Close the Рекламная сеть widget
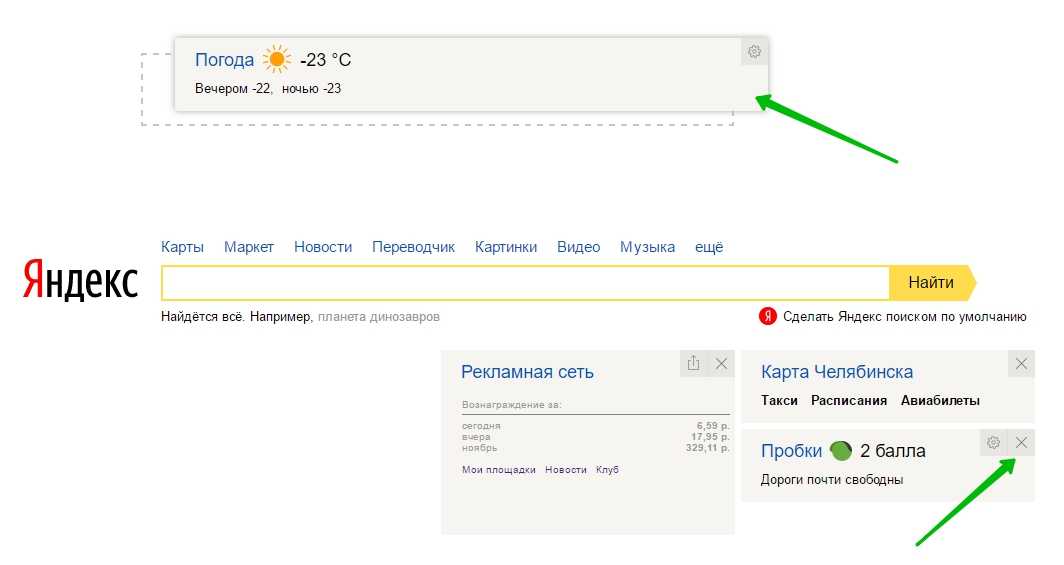 point(721,364)
